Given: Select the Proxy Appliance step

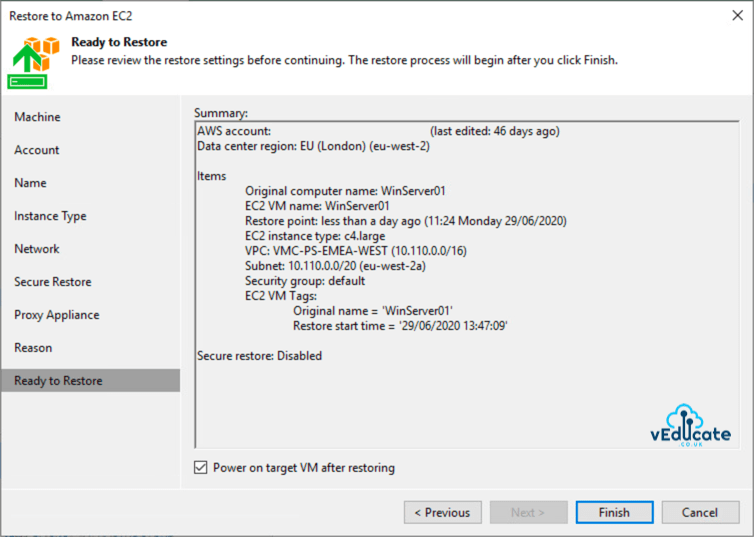Looking at the screenshot, I should [x=56, y=315].
